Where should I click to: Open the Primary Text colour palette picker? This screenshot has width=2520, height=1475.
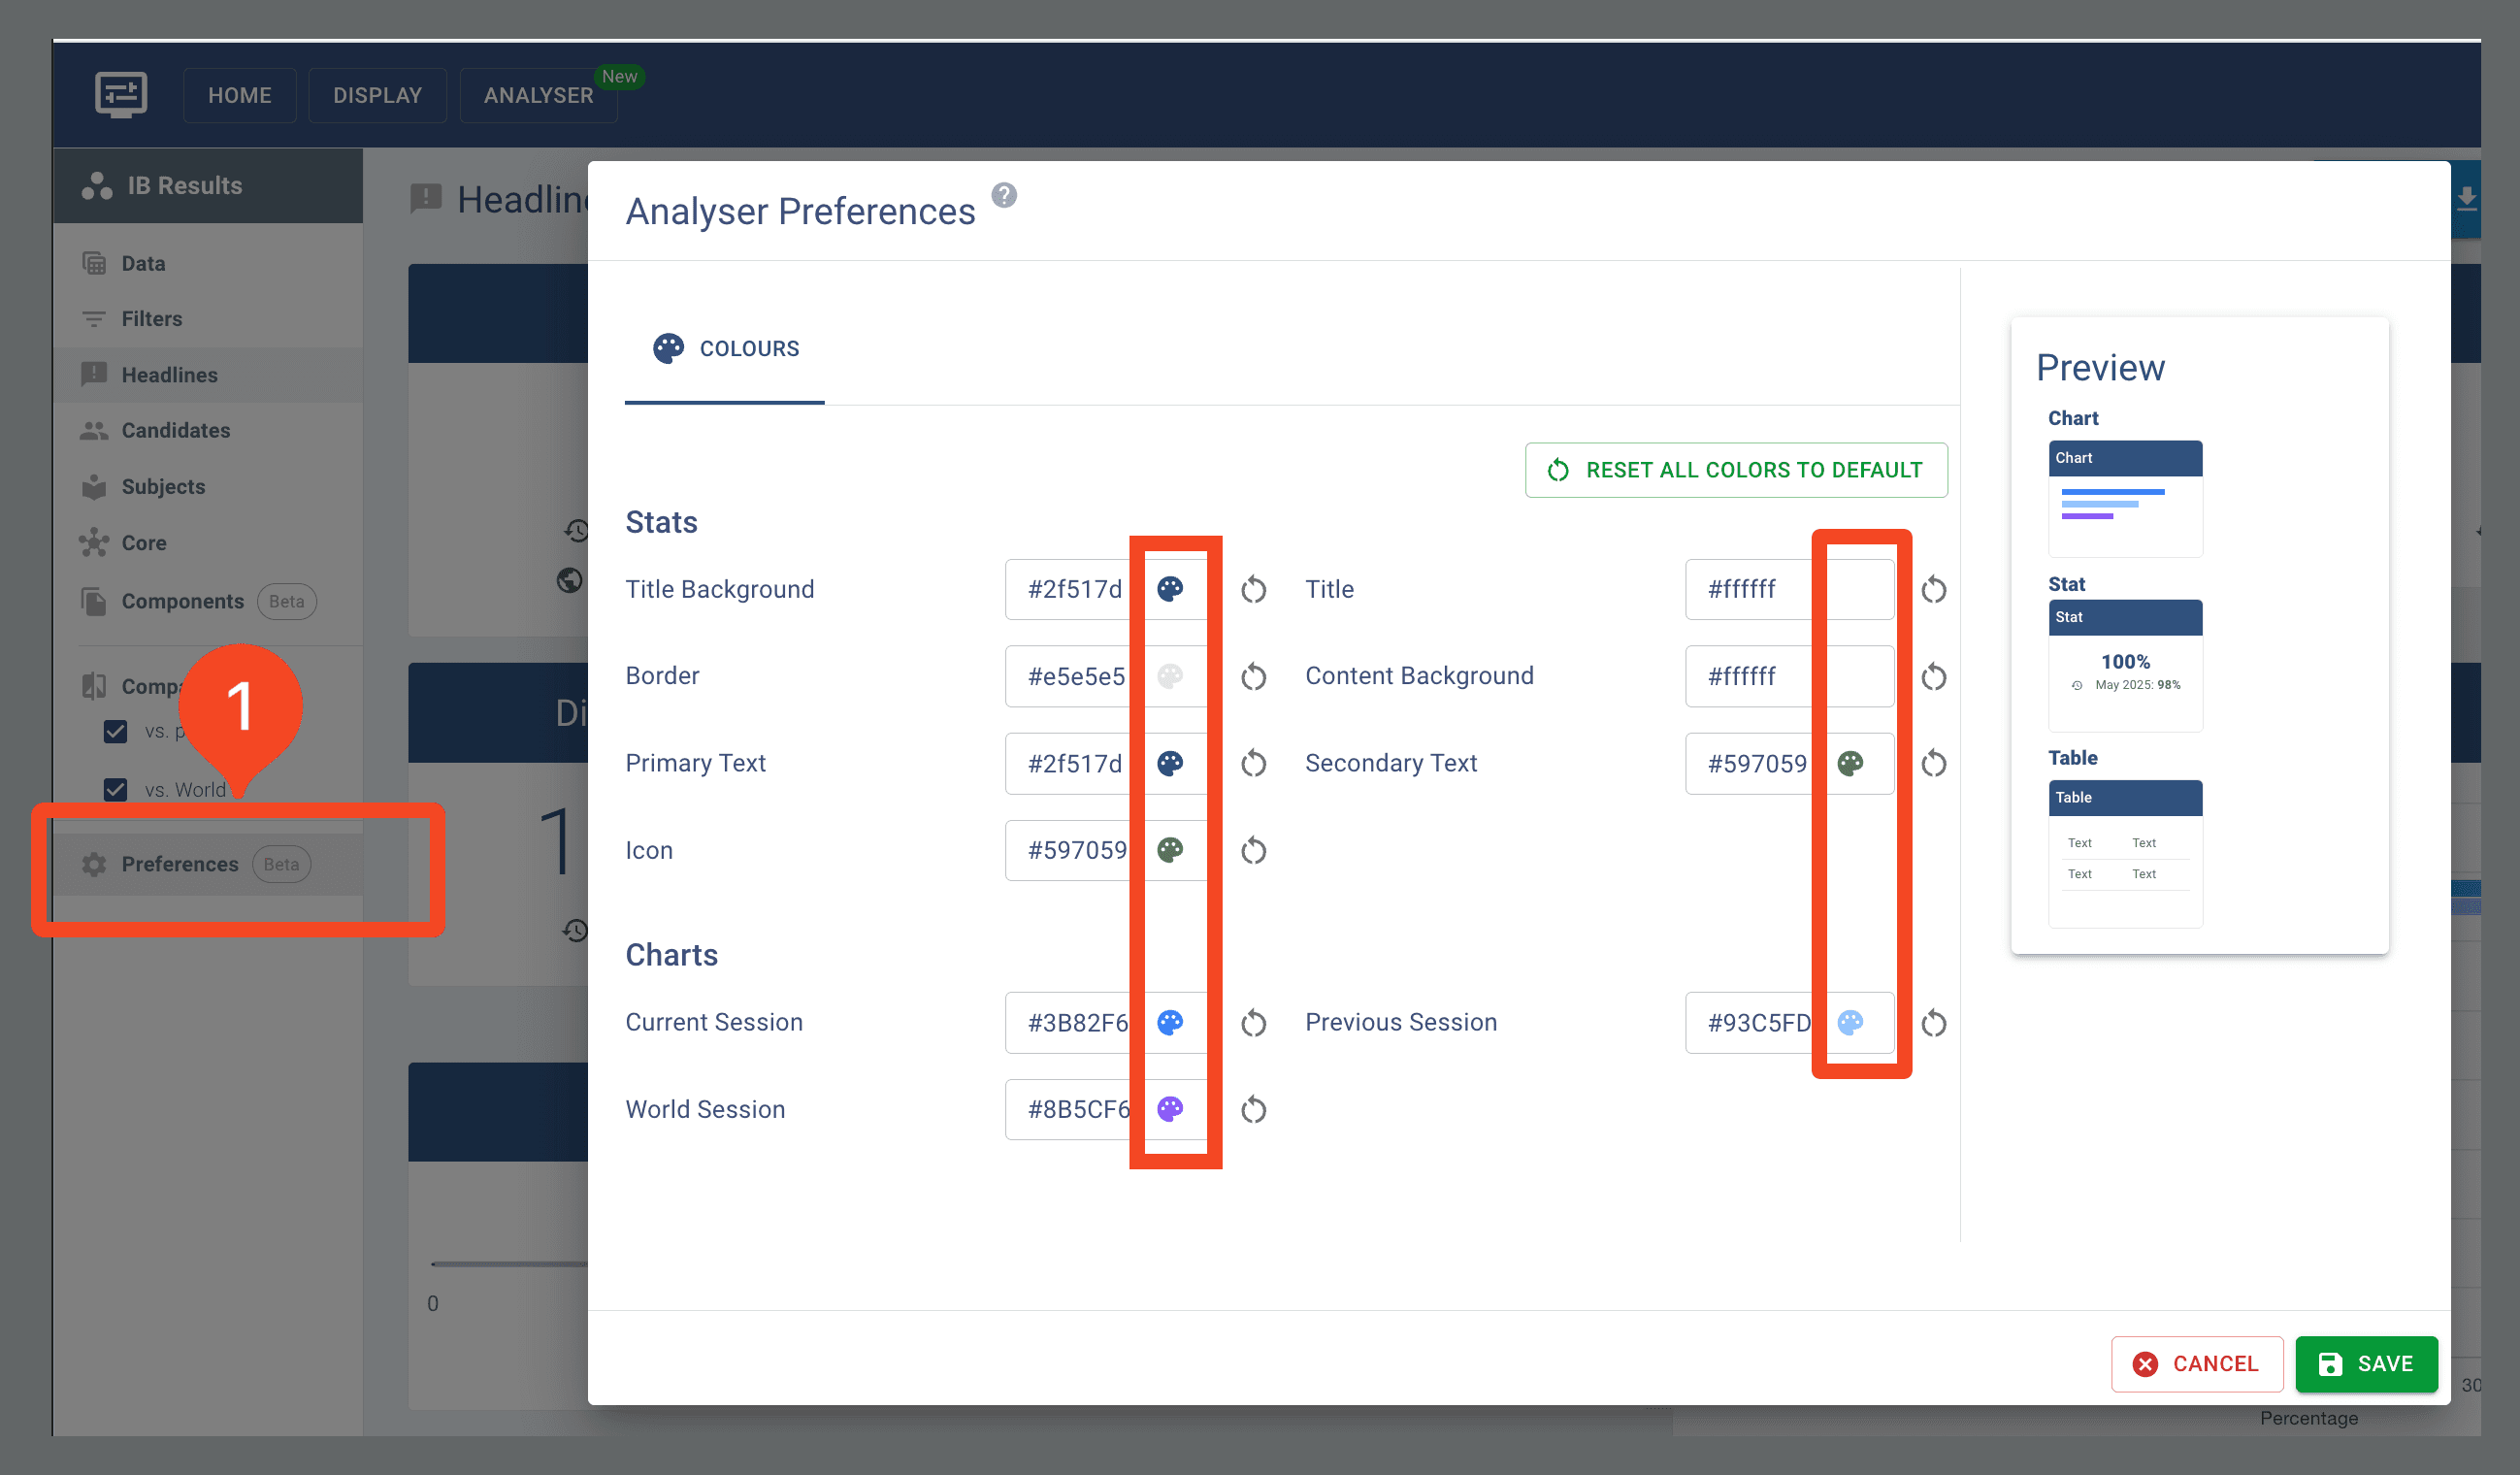coord(1170,763)
